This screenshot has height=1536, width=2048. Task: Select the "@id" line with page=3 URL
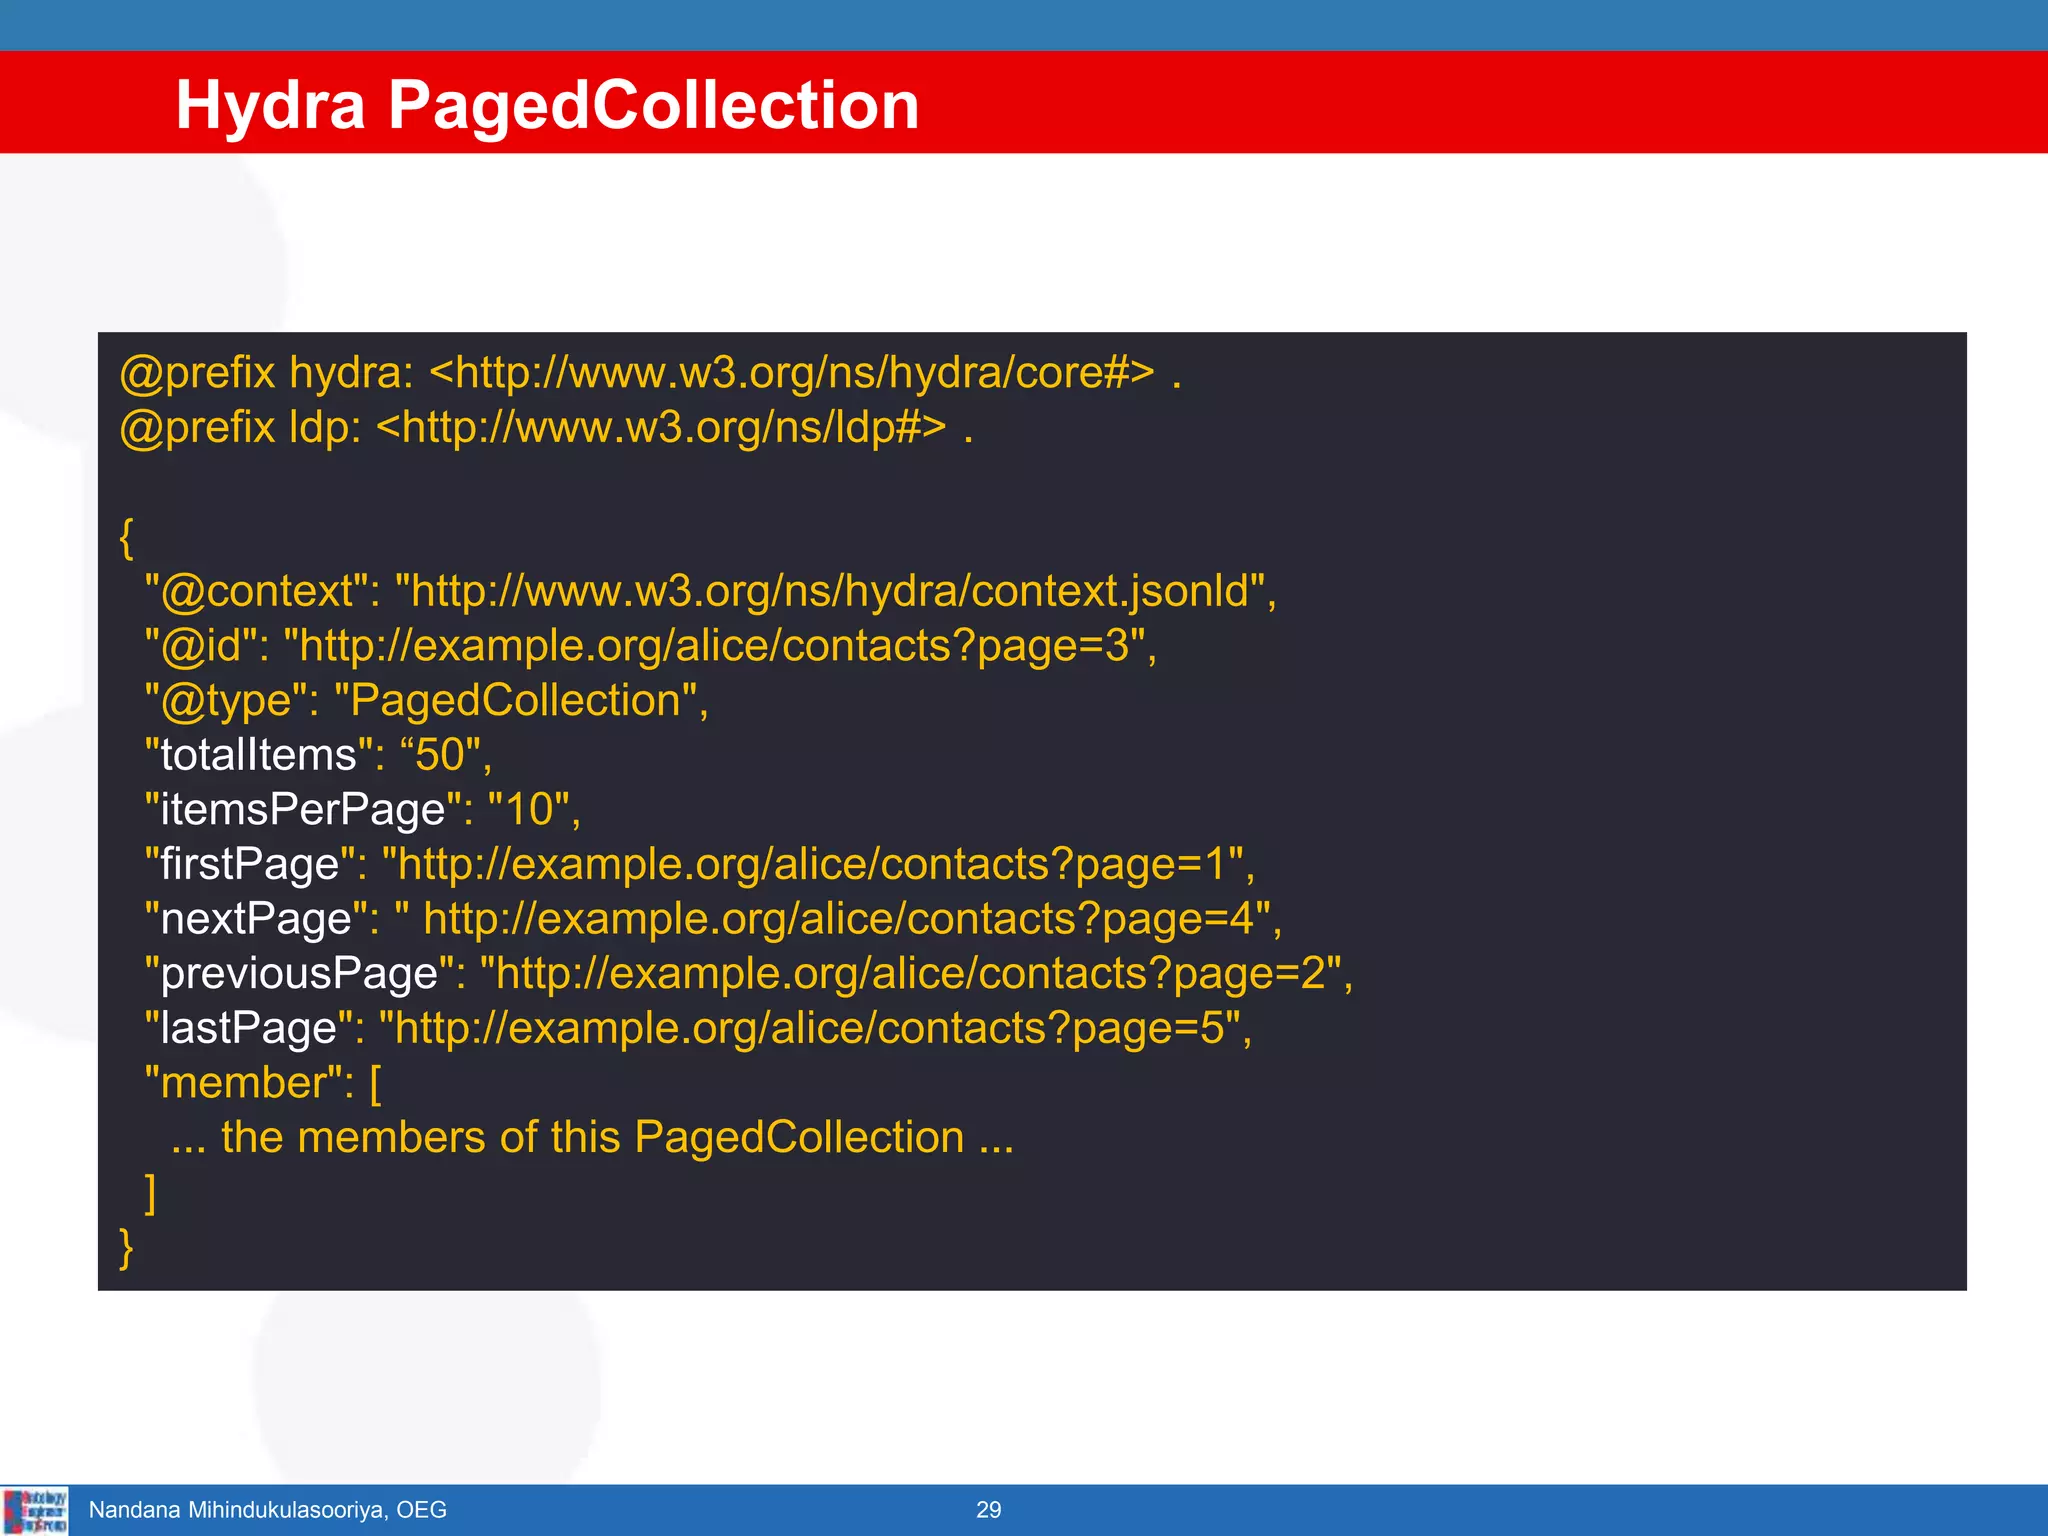pyautogui.click(x=650, y=646)
